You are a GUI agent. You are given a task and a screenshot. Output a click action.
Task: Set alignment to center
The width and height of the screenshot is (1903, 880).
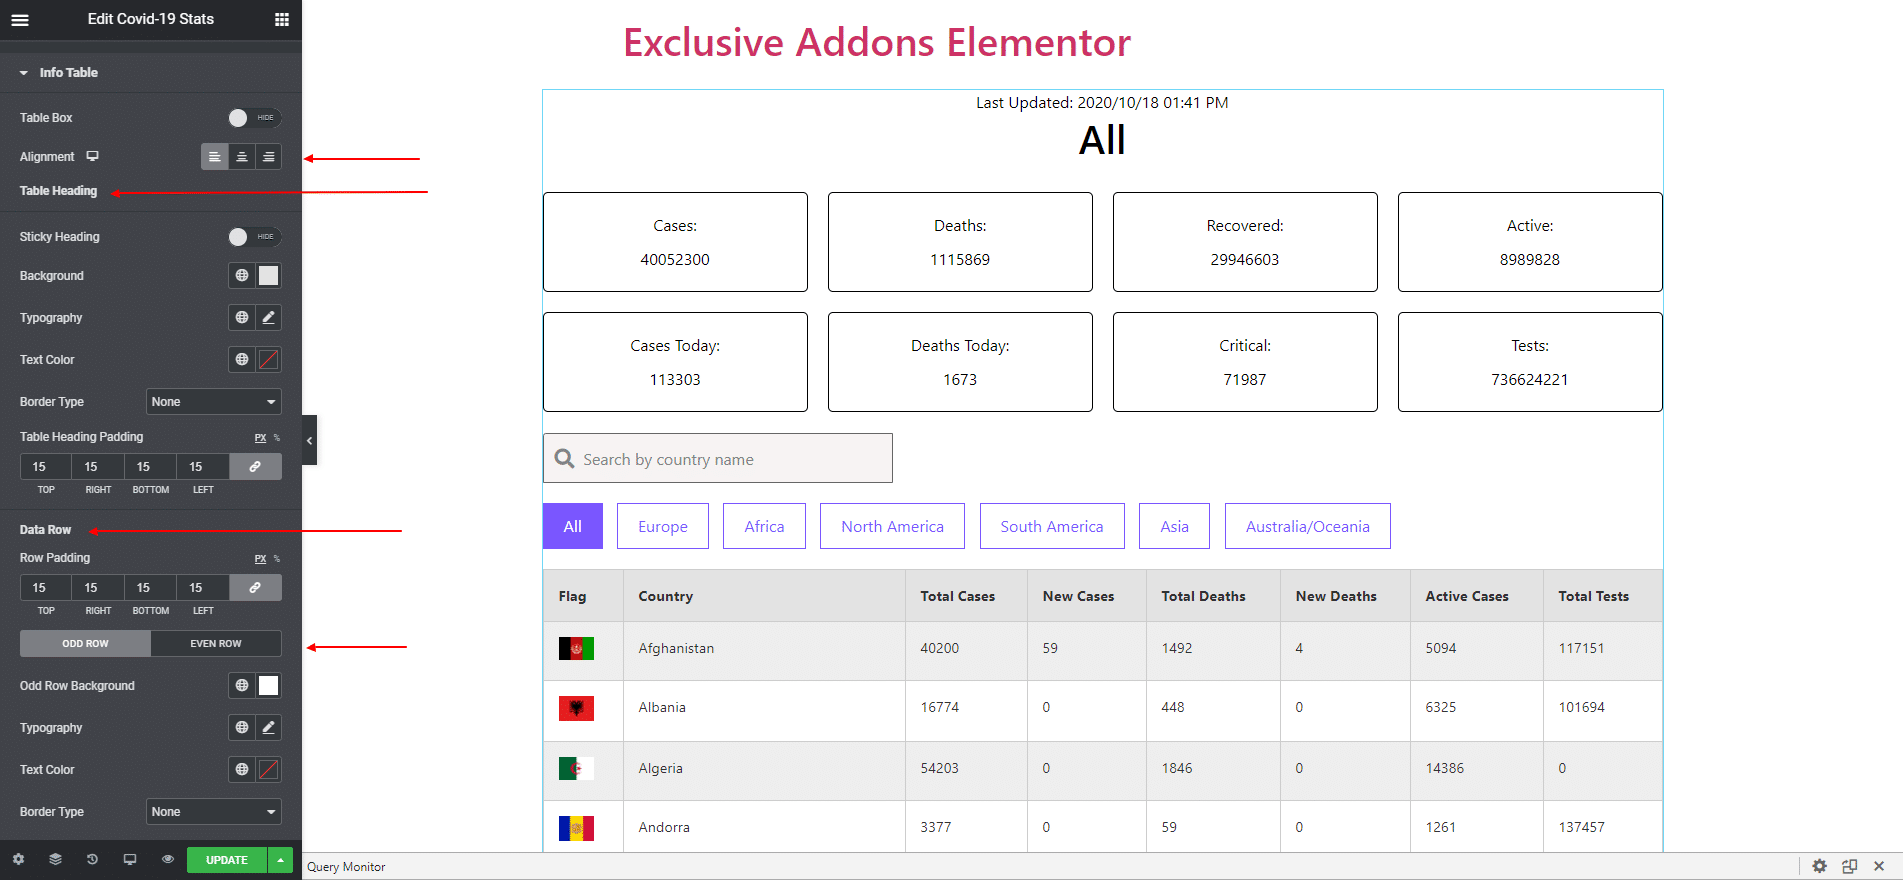[242, 157]
